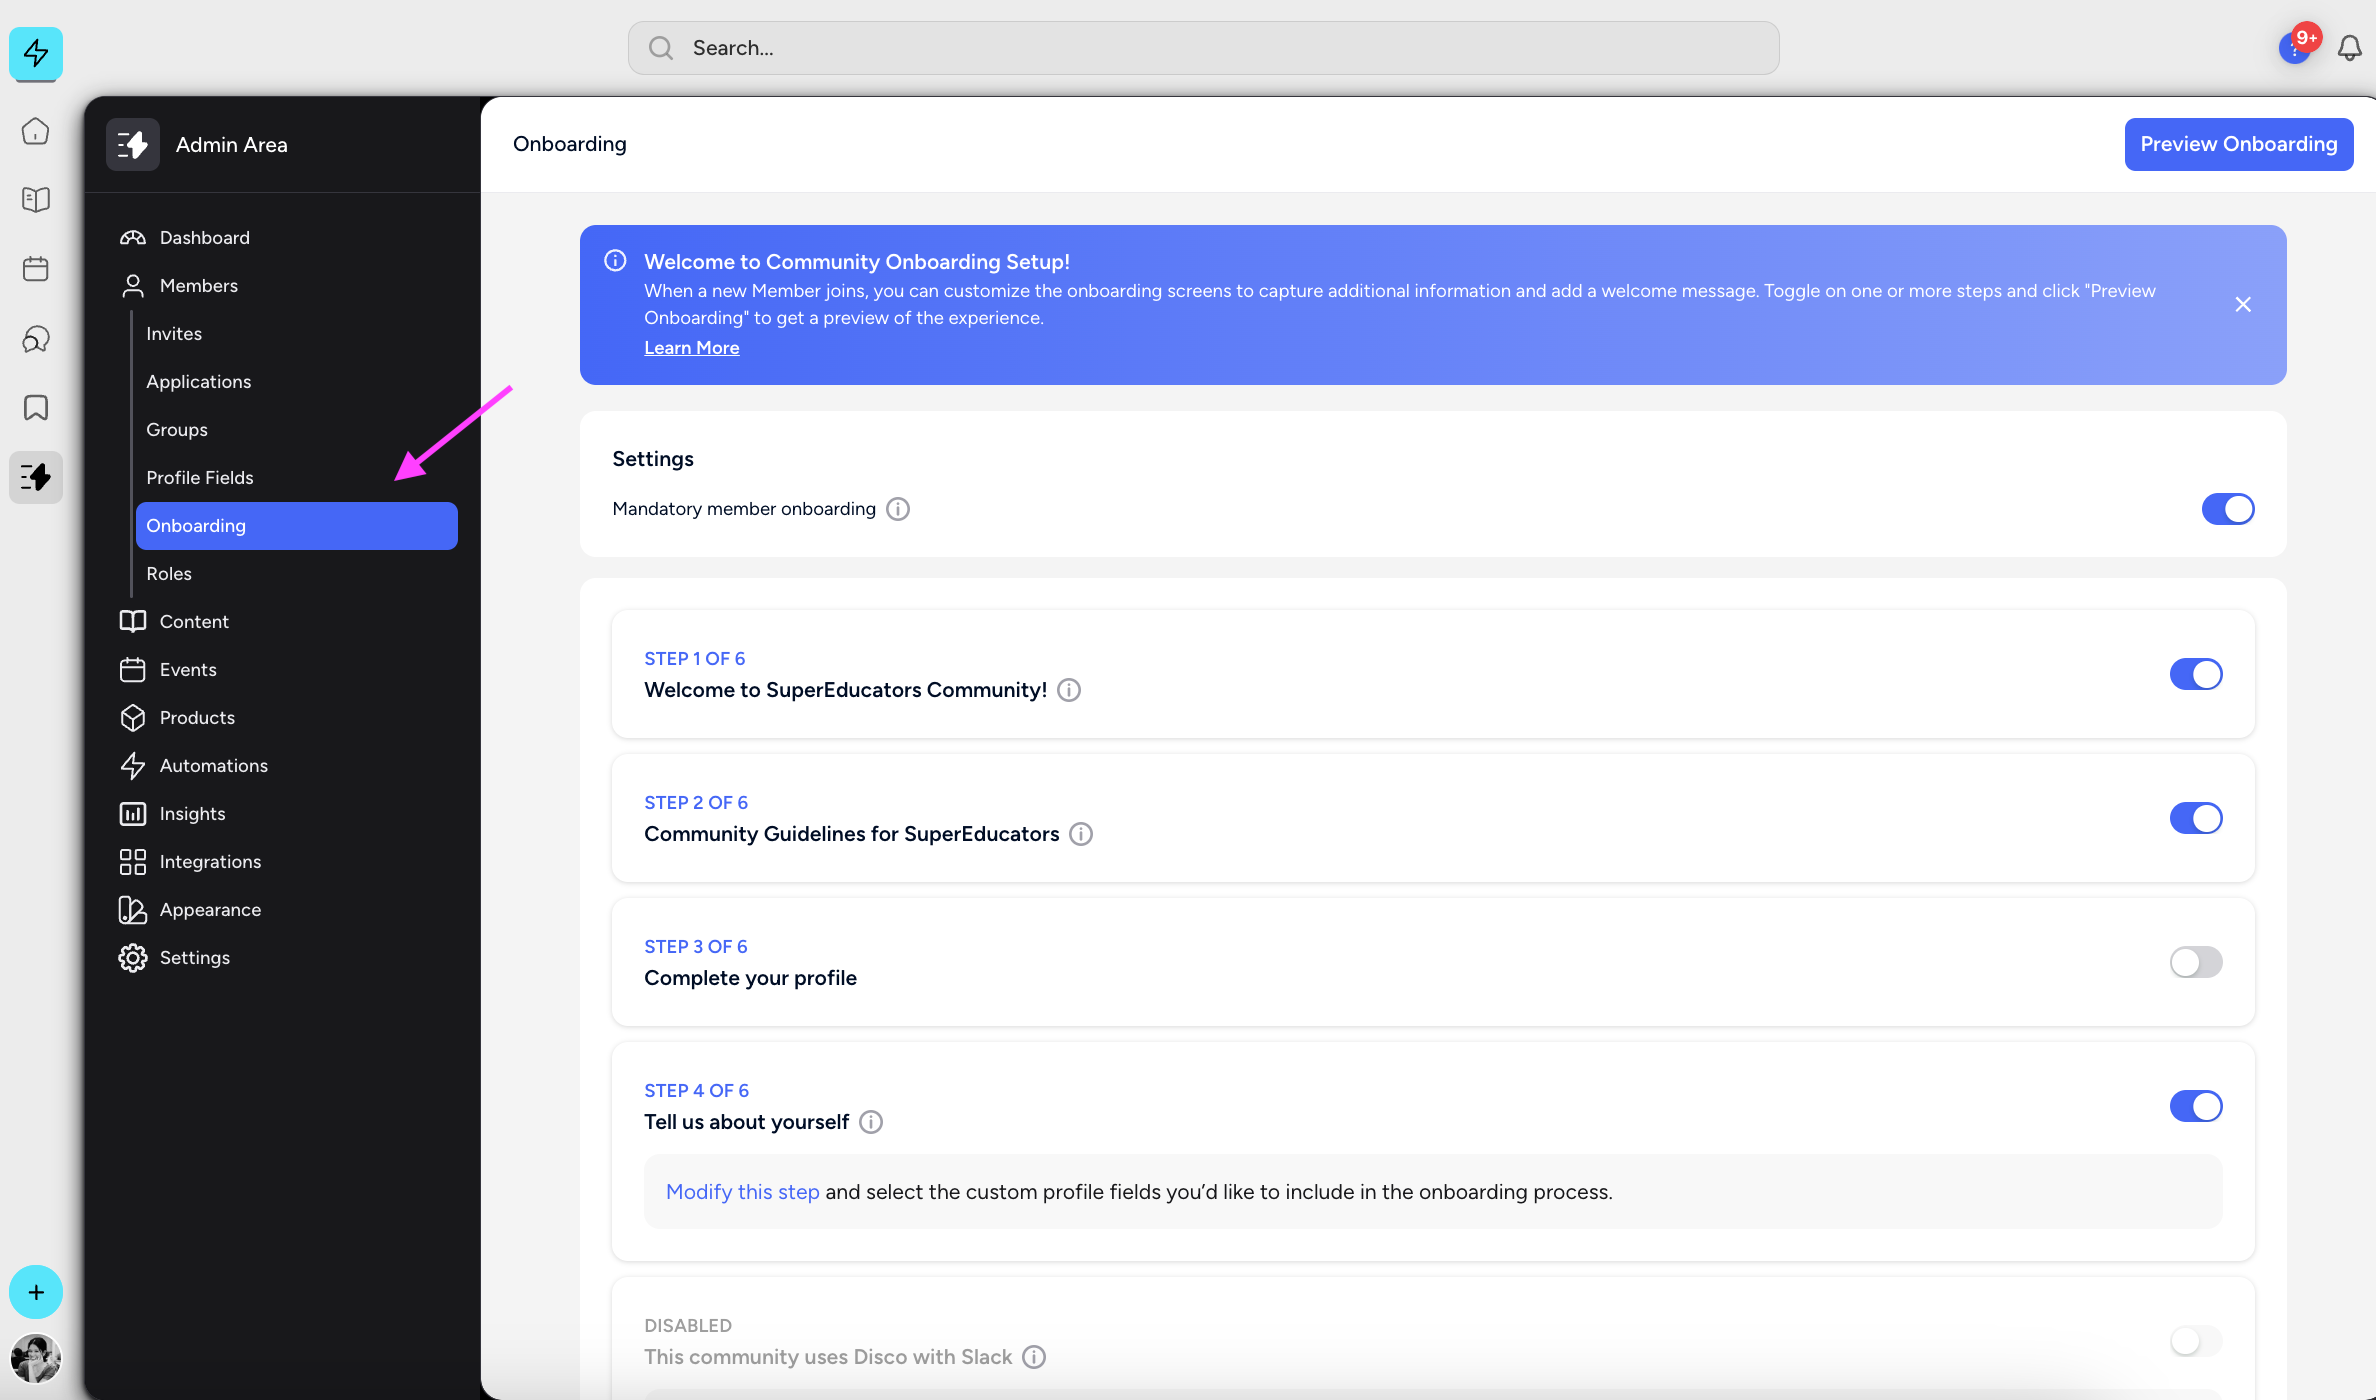Turn off the Tell us about yourself step
2376x1400 pixels.
[2196, 1106]
